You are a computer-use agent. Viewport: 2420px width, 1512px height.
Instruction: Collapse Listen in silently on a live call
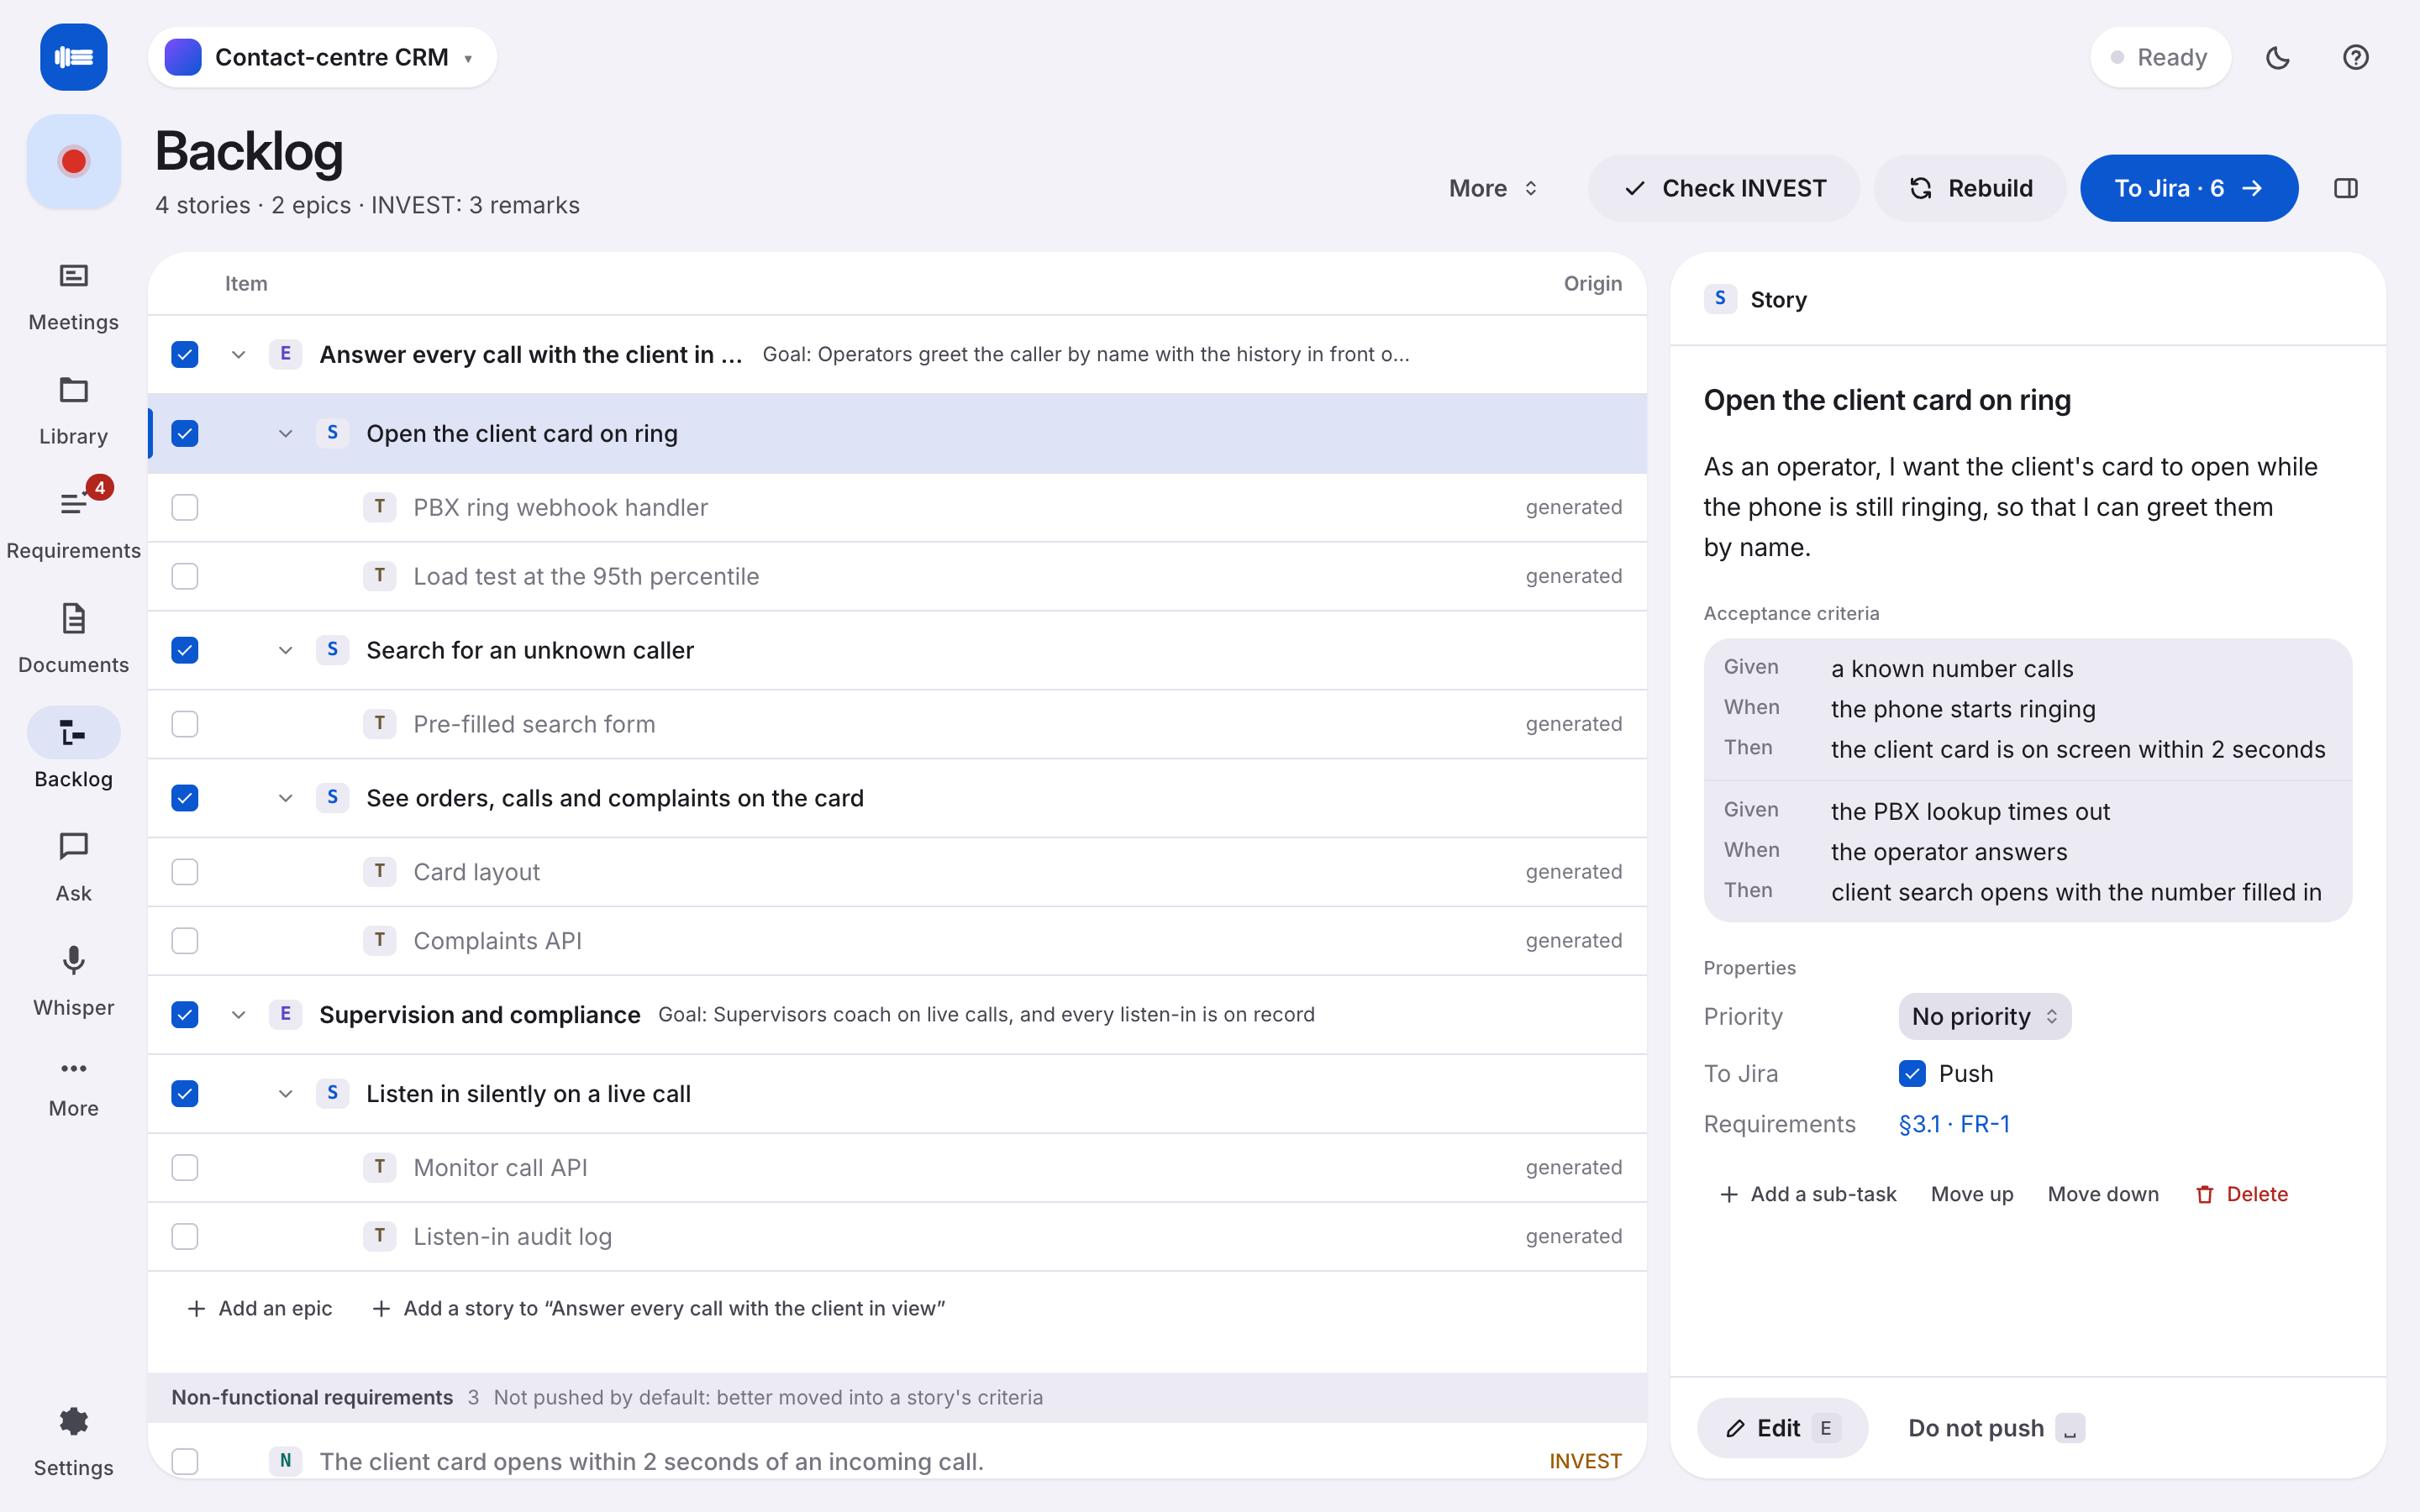285,1093
